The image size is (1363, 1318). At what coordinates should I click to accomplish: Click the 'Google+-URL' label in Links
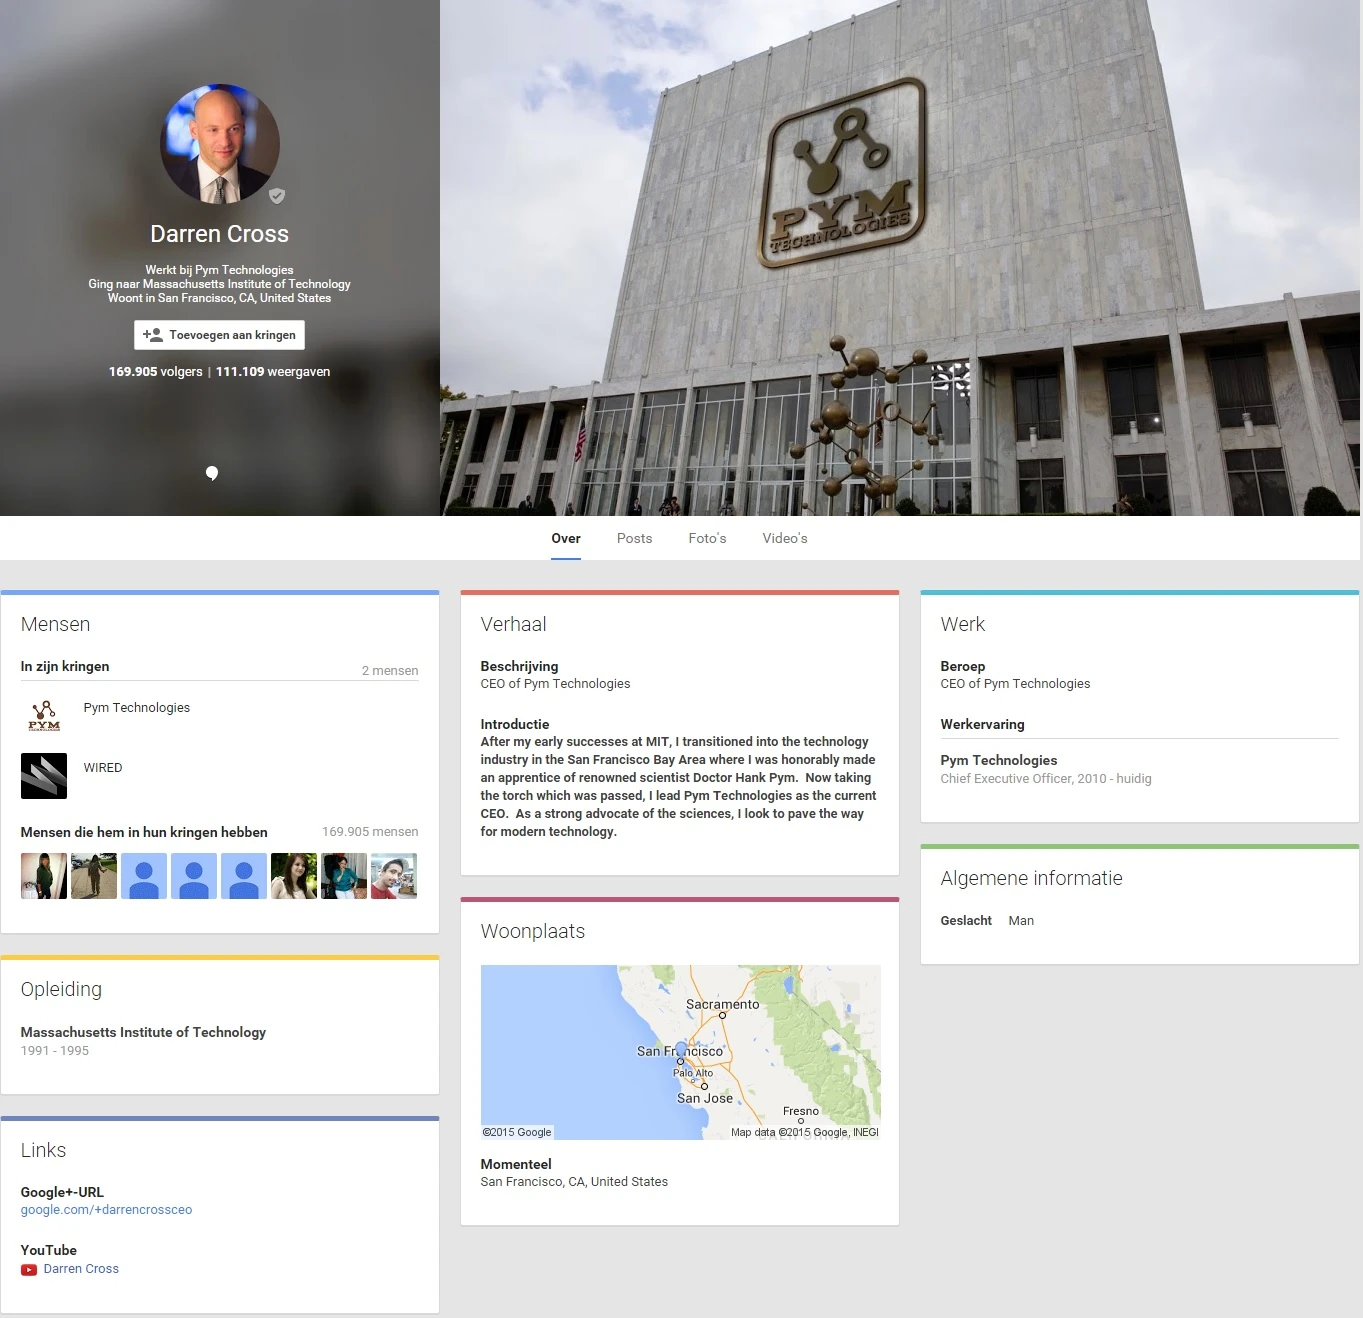[62, 1193]
